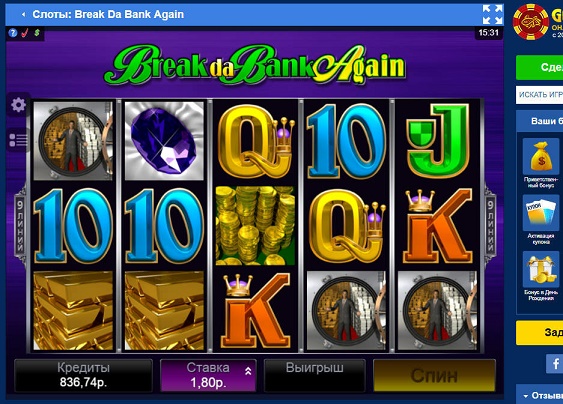Click the Спин button
The height and width of the screenshot is (404, 563).
pos(434,376)
